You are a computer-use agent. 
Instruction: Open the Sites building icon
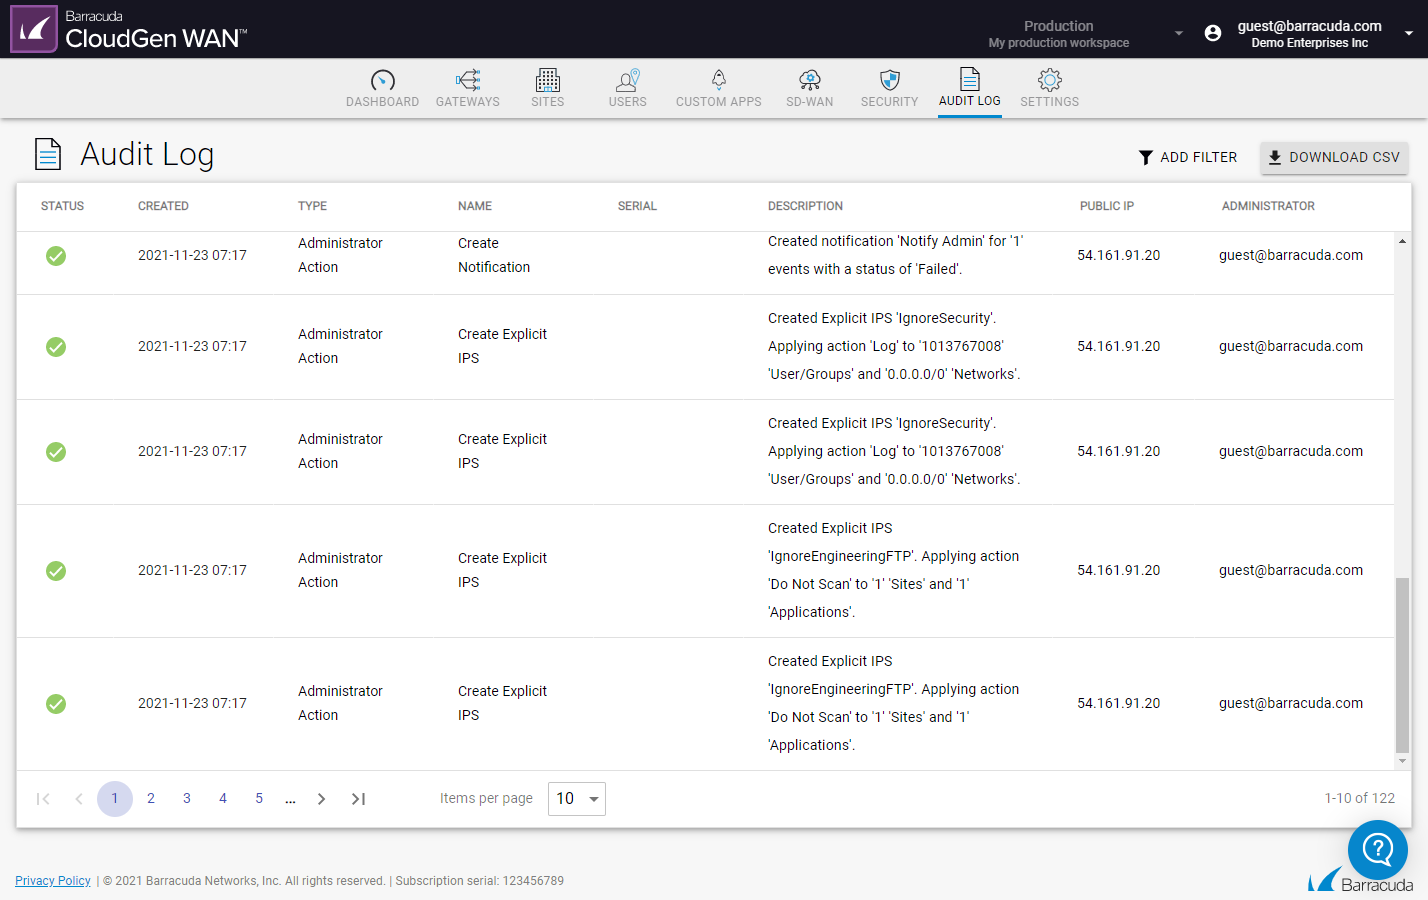click(x=547, y=80)
